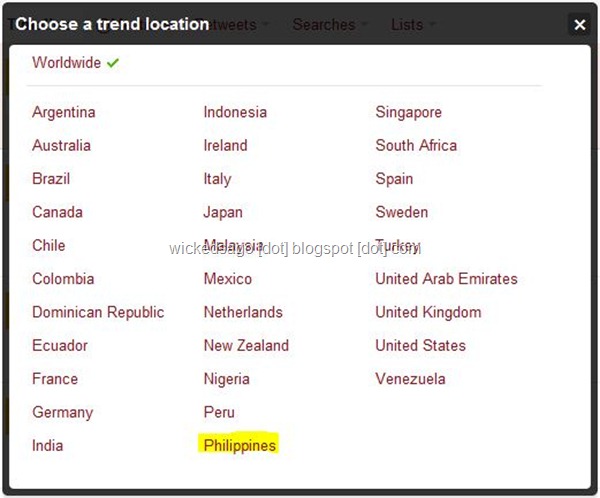
Task: Open the Searches dropdown
Action: pos(322,25)
